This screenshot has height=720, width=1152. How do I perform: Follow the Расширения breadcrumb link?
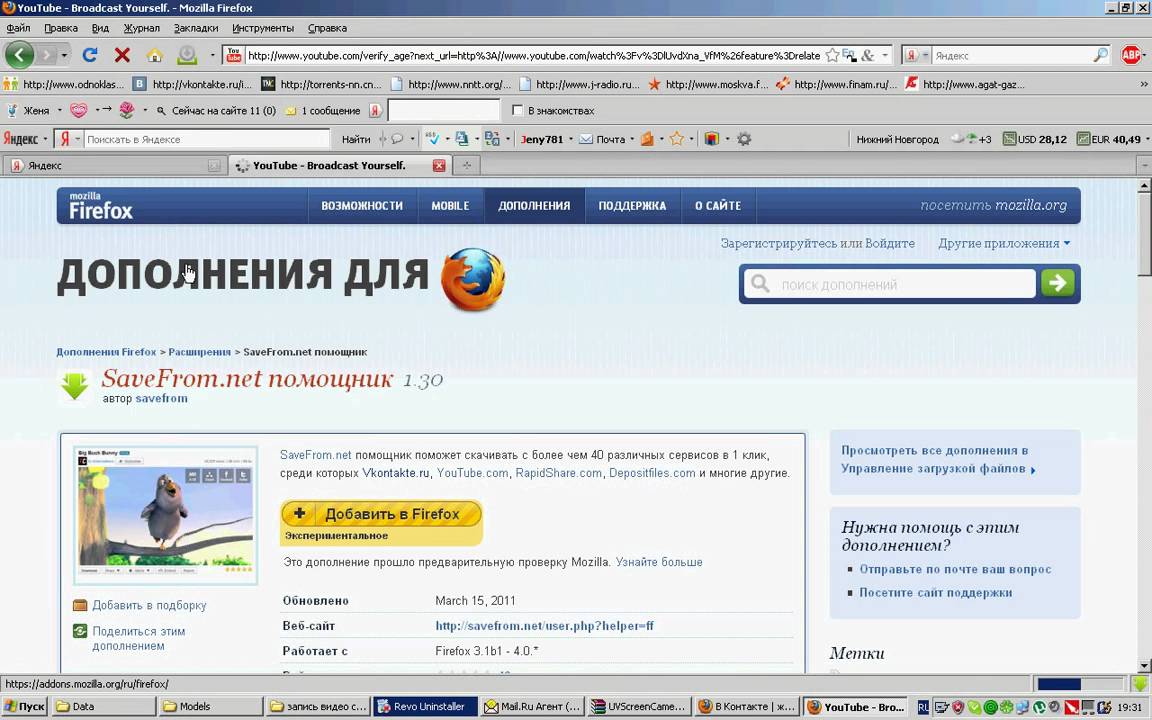[x=199, y=352]
